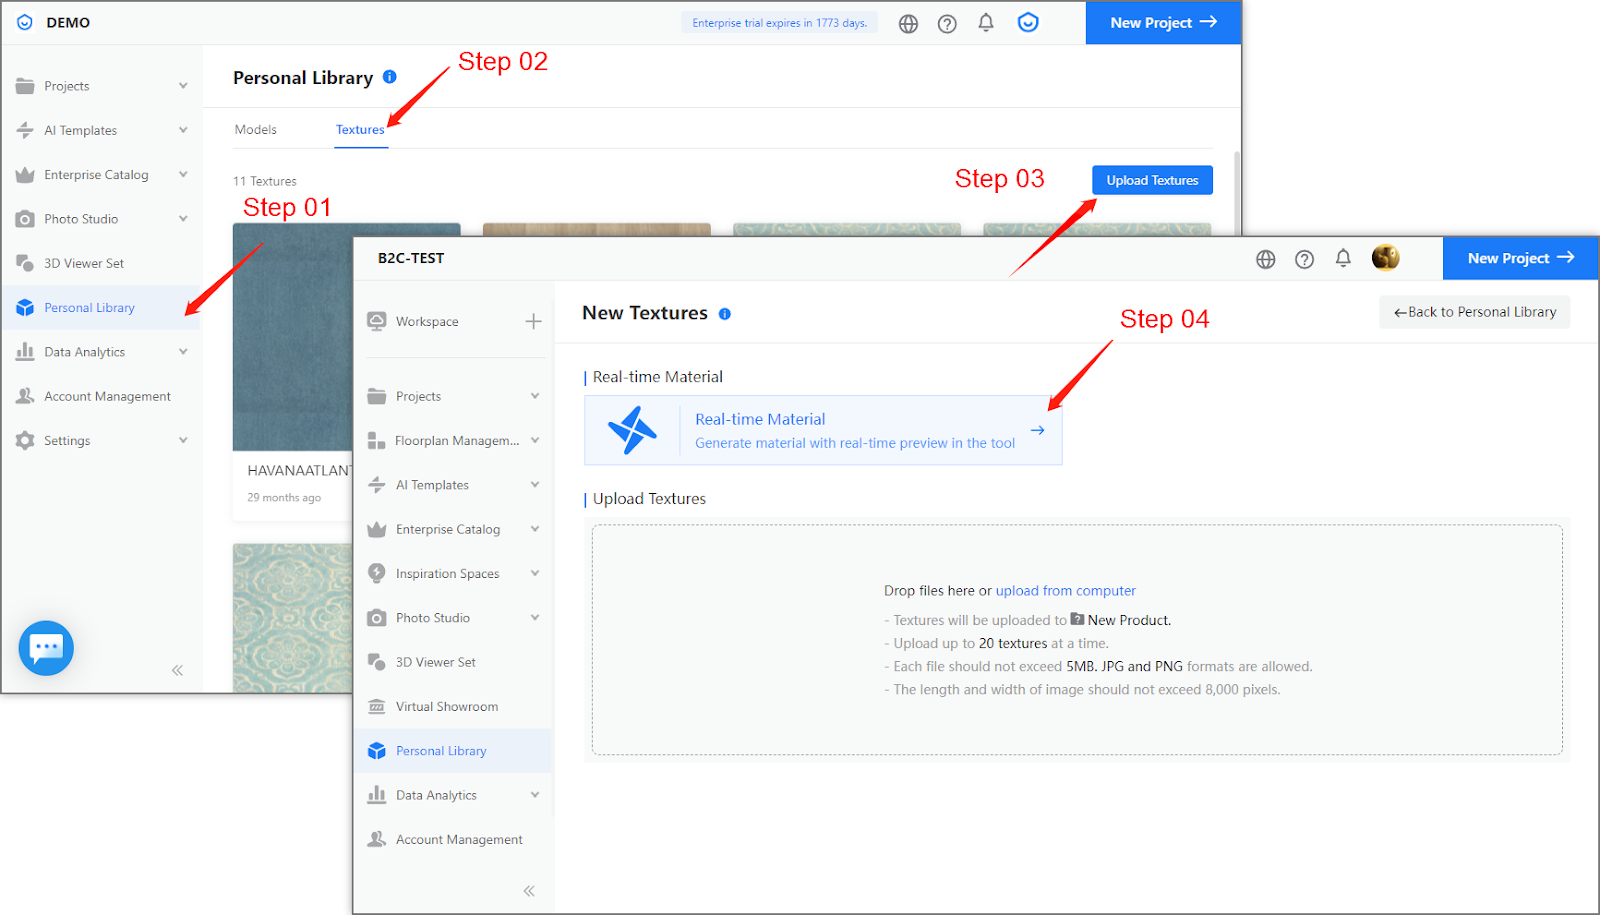Click the 'Enterprise trial expires in 1773 days.' notice
The height and width of the screenshot is (915, 1600).
click(780, 23)
